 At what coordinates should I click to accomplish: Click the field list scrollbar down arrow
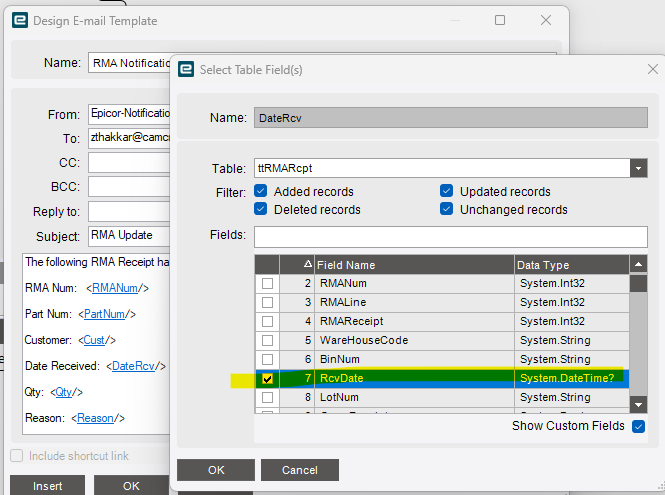coord(638,405)
